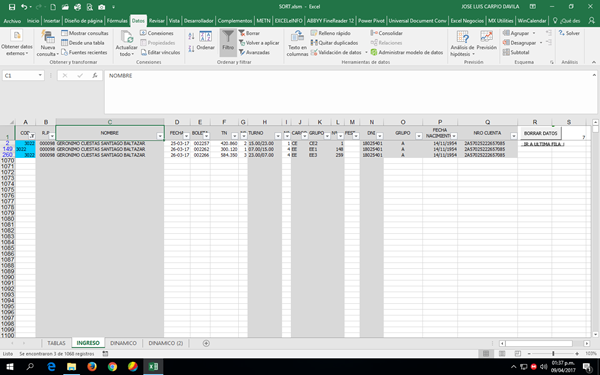Click in the formula bar showing NOMBRE

click(347, 92)
